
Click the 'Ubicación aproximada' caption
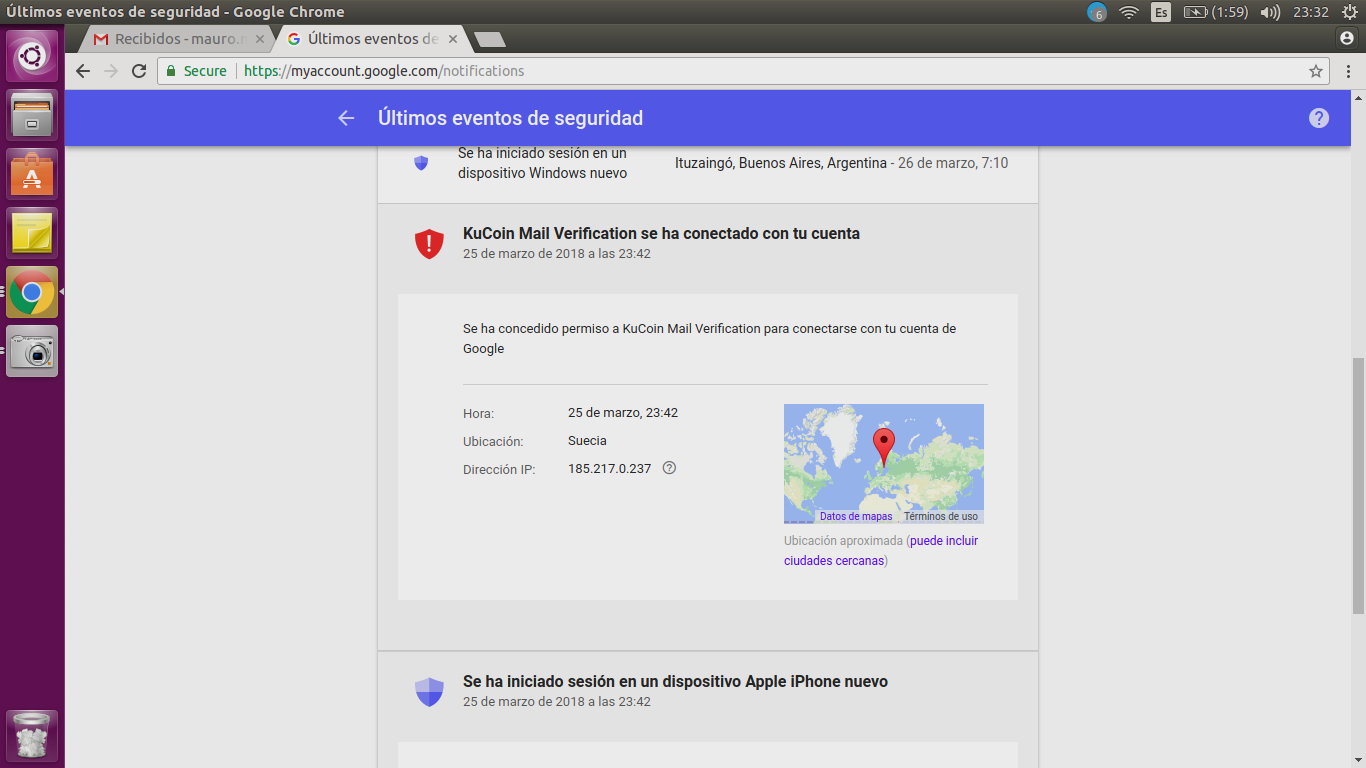point(843,540)
